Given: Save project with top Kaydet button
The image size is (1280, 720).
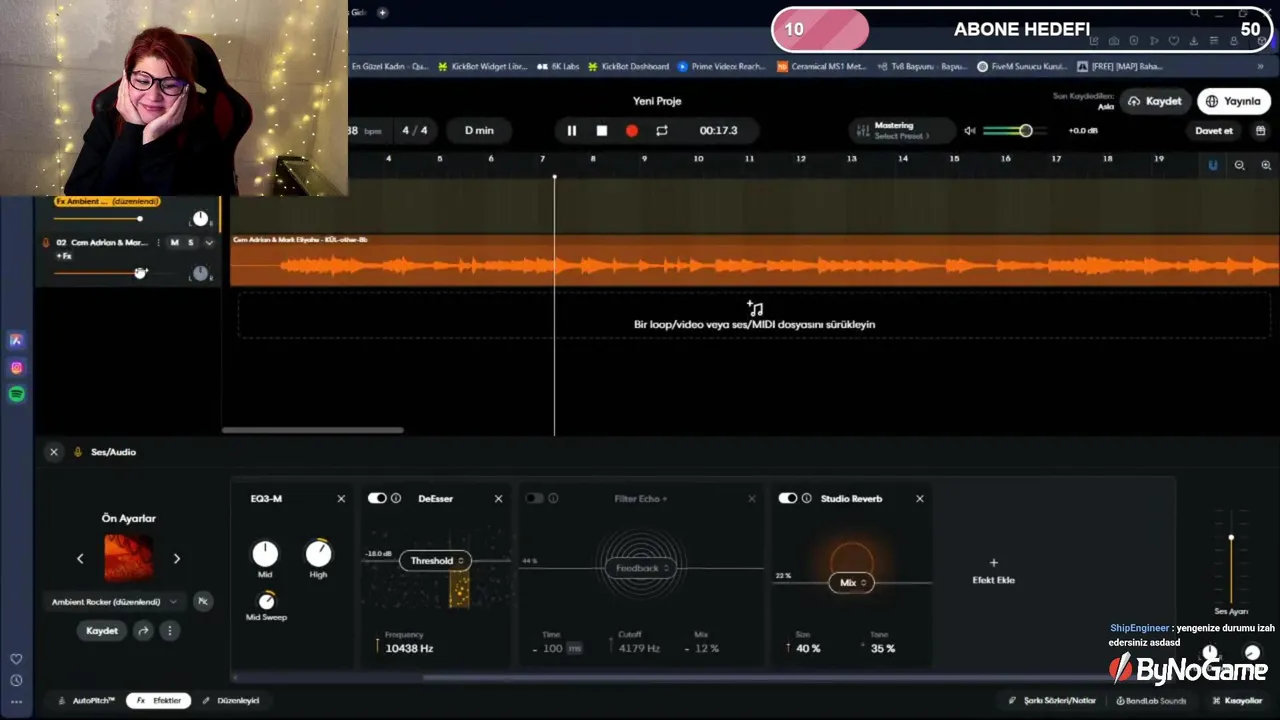Looking at the screenshot, I should click(1155, 101).
